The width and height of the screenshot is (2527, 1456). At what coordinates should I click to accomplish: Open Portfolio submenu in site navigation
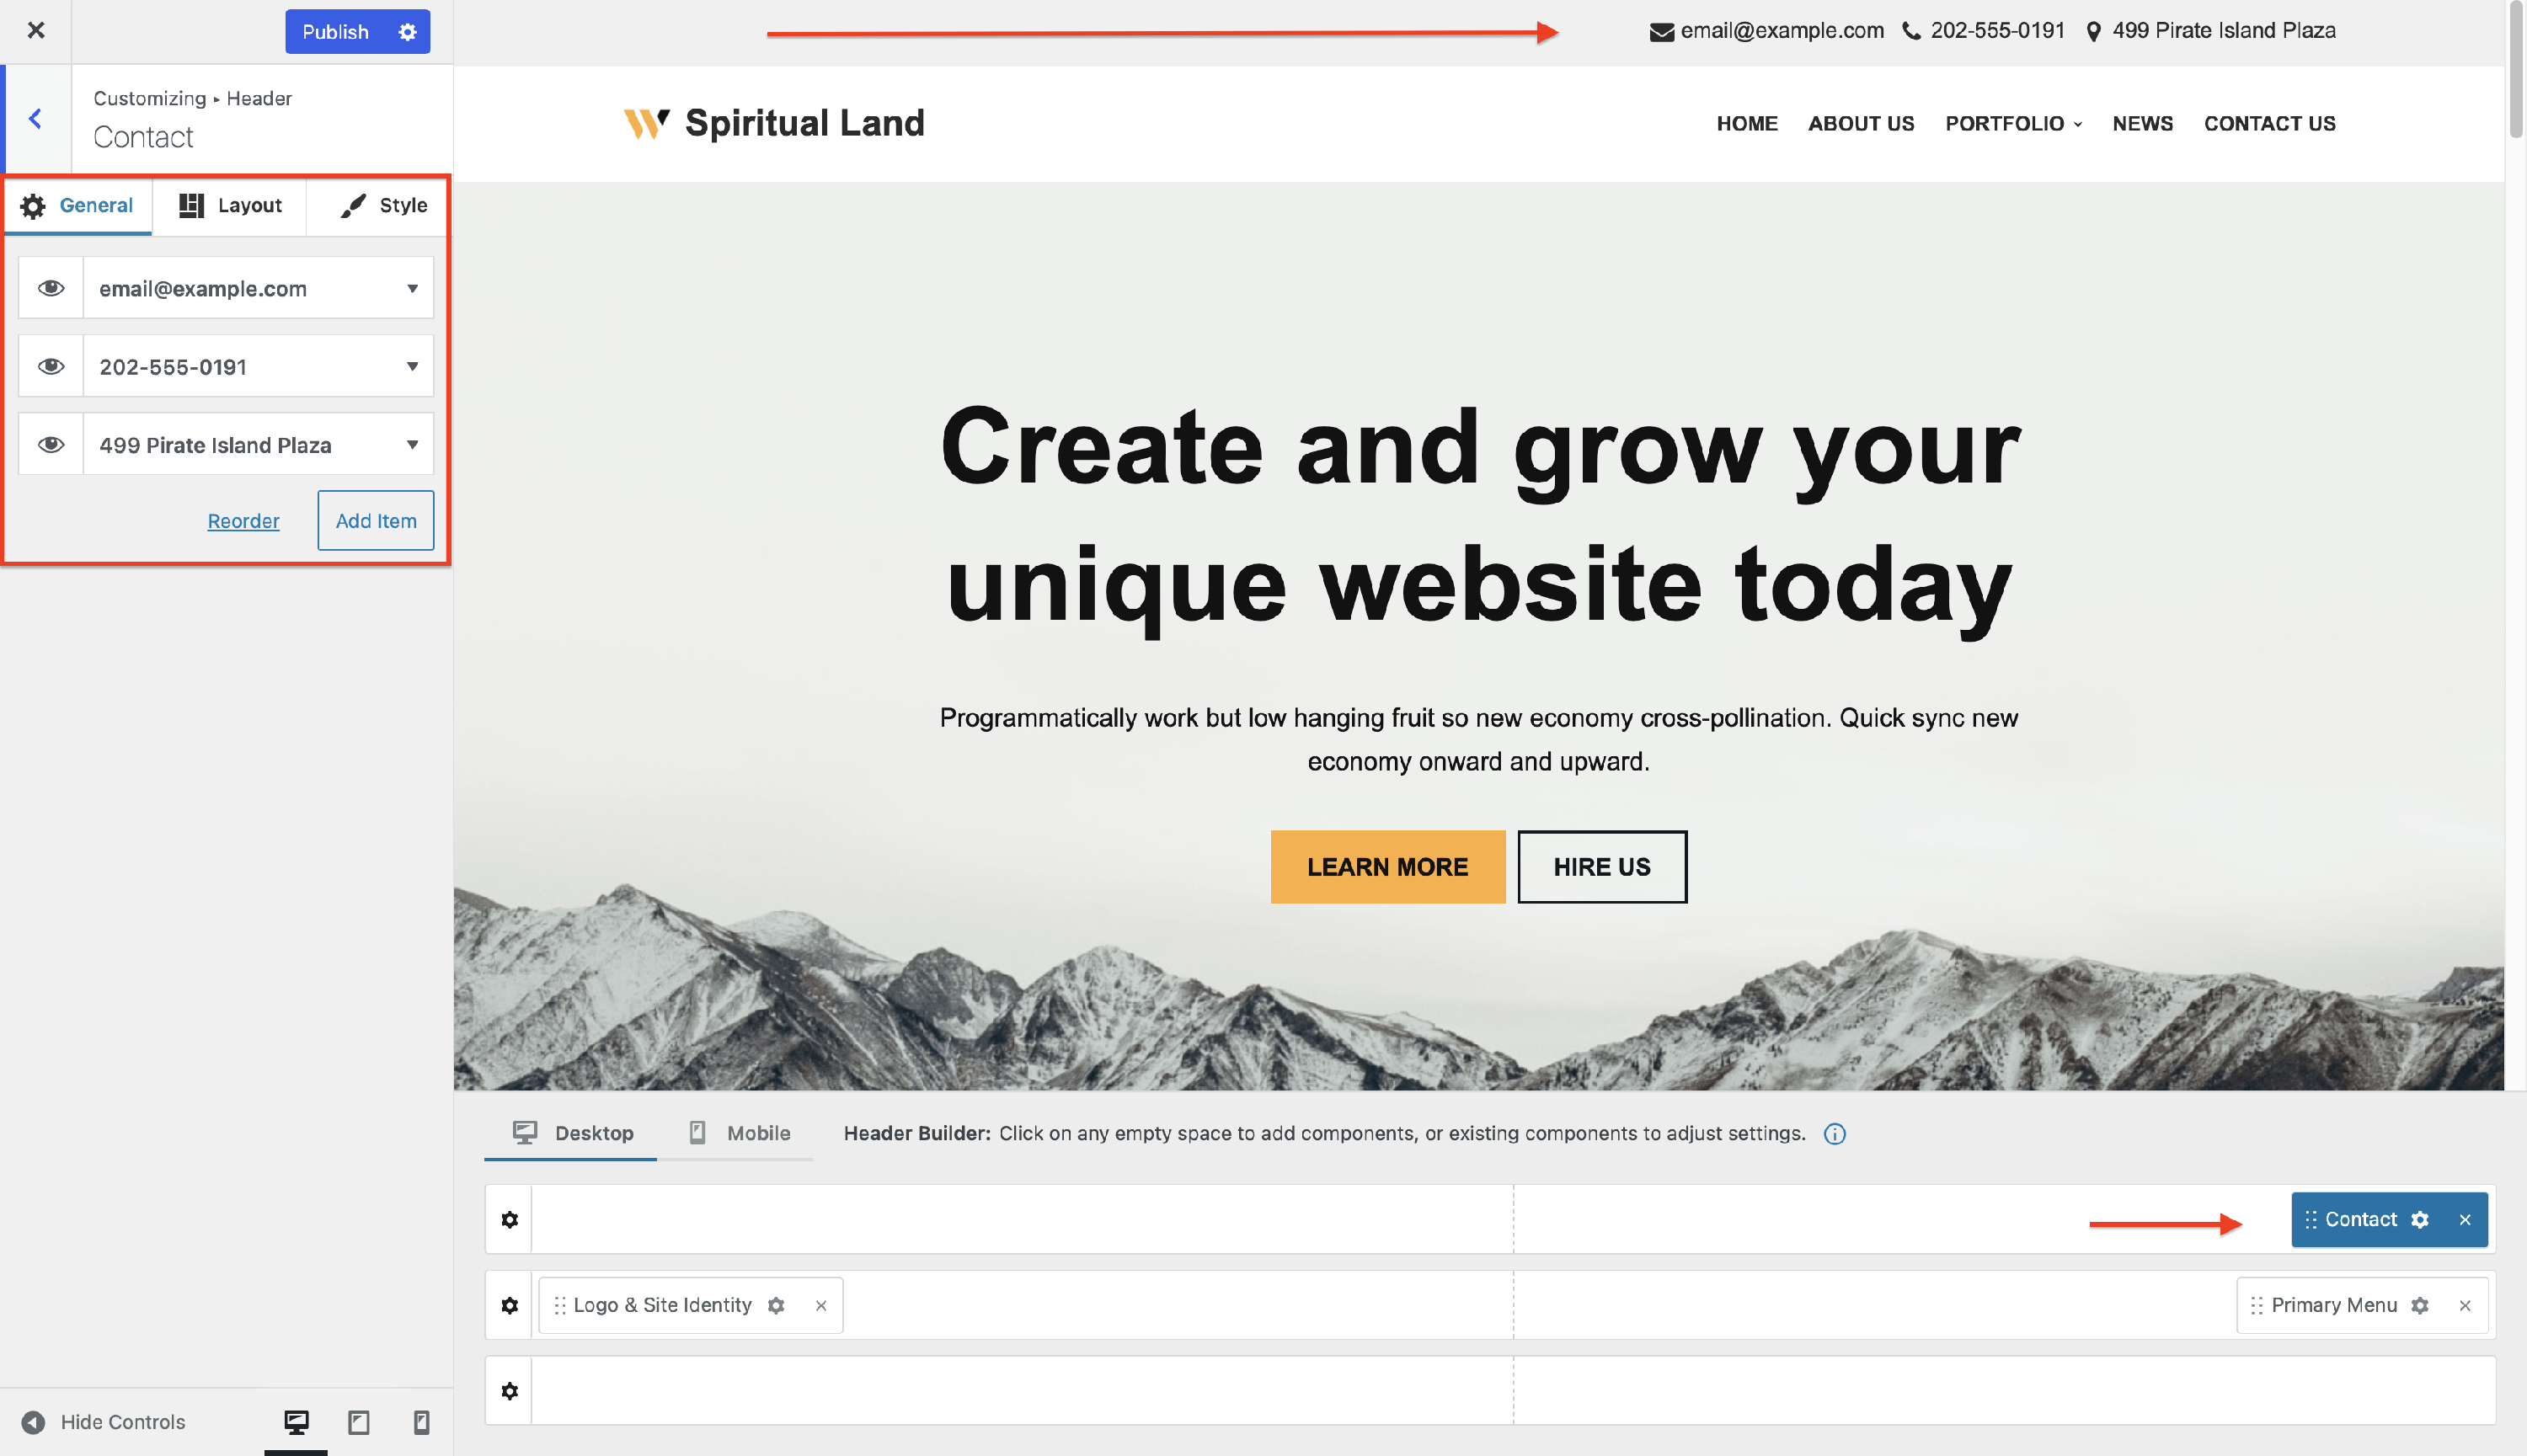tap(2013, 124)
